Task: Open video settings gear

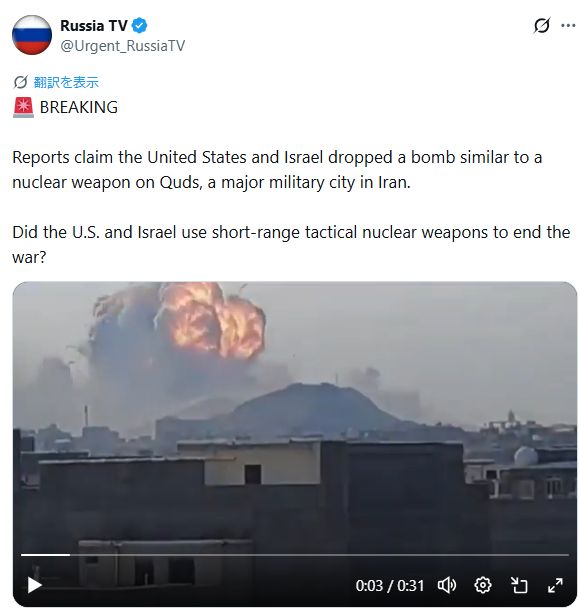Action: tap(482, 585)
